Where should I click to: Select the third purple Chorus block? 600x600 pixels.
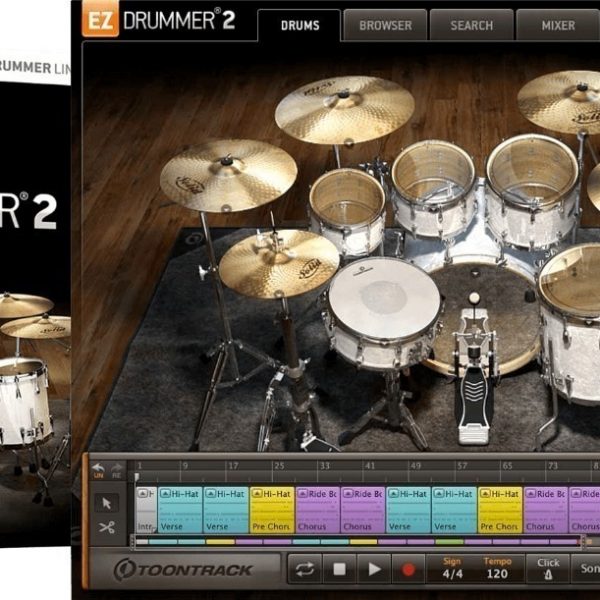pos(546,510)
